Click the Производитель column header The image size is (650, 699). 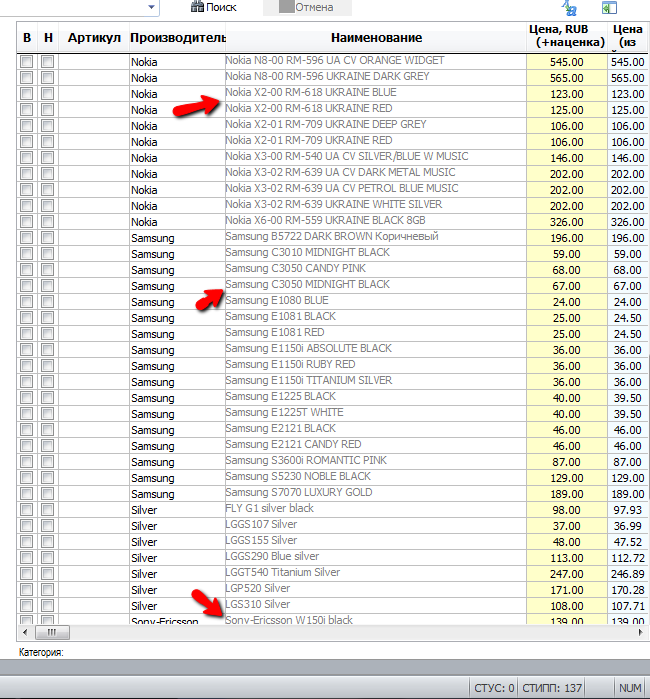coord(177,37)
